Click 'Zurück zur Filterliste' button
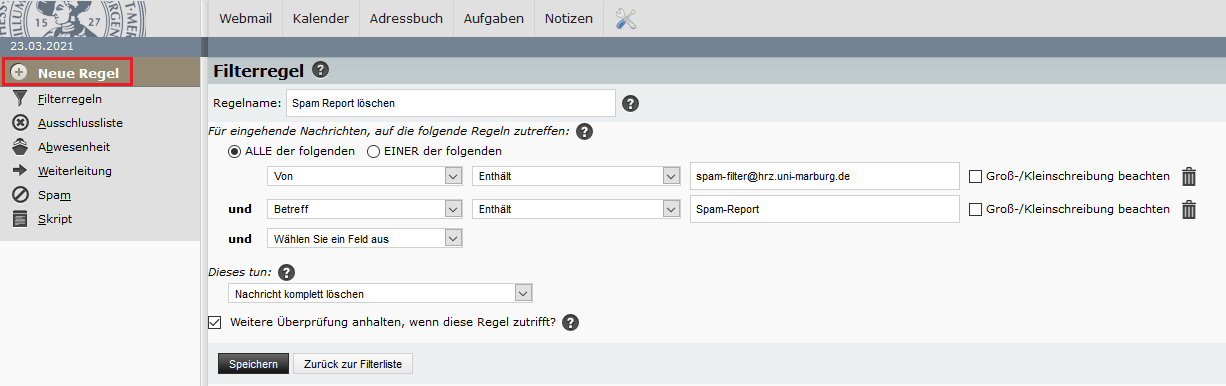Screen dimensions: 1226x386 click(x=353, y=364)
